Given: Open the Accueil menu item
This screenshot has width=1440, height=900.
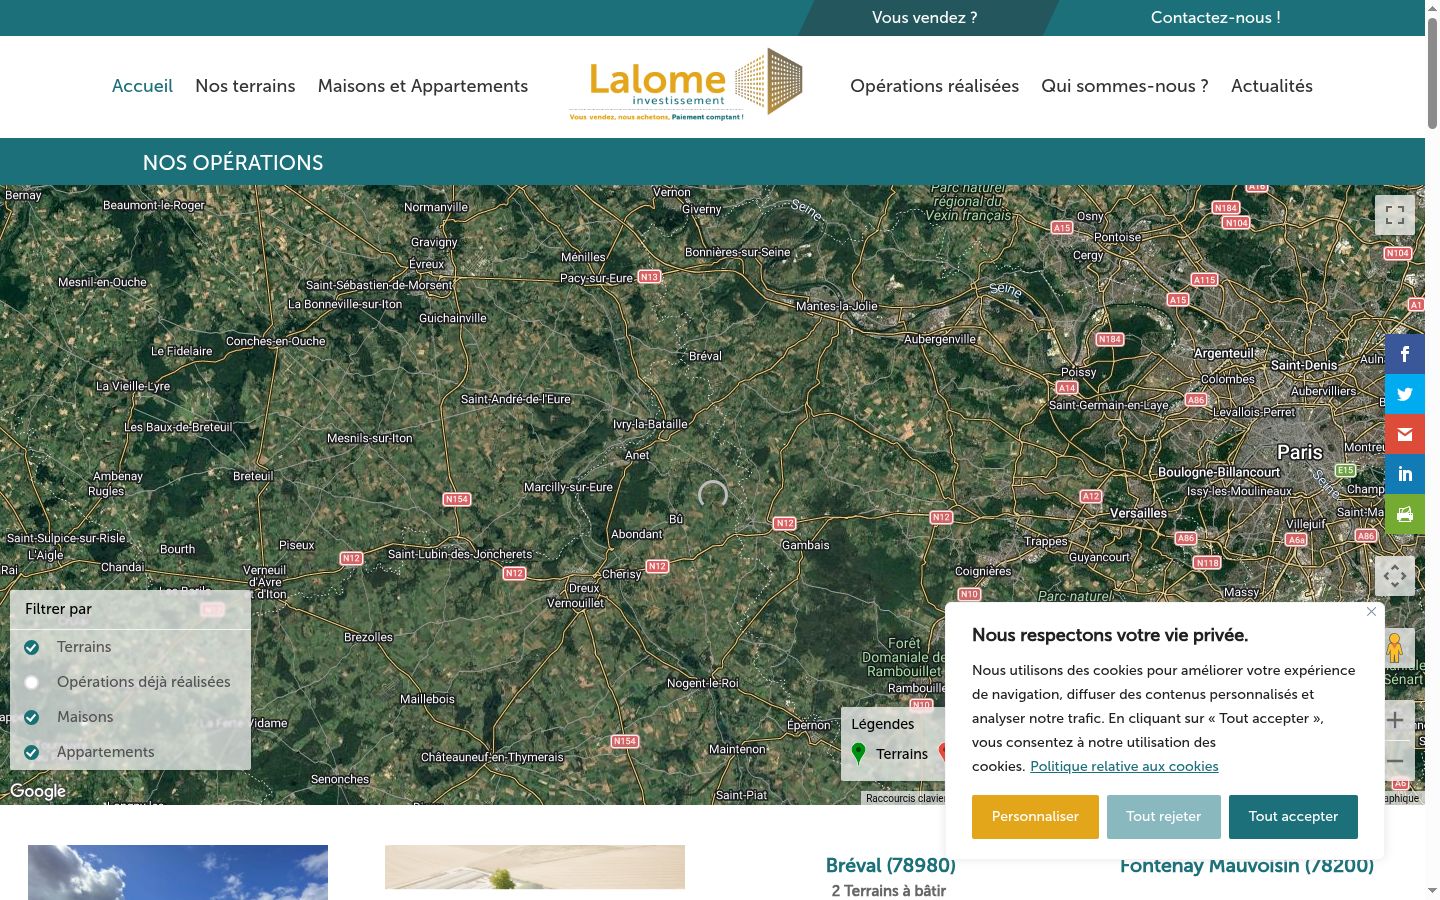Looking at the screenshot, I should point(142,86).
